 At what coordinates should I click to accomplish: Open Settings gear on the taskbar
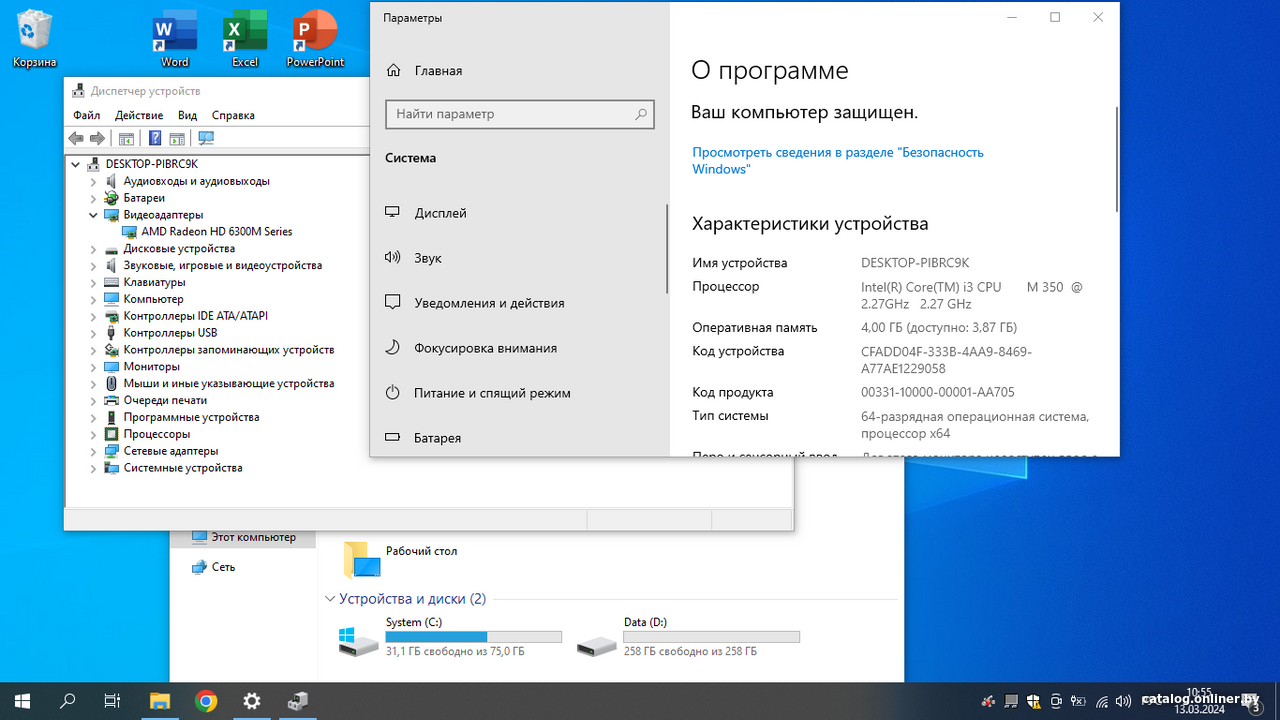pyautogui.click(x=252, y=701)
